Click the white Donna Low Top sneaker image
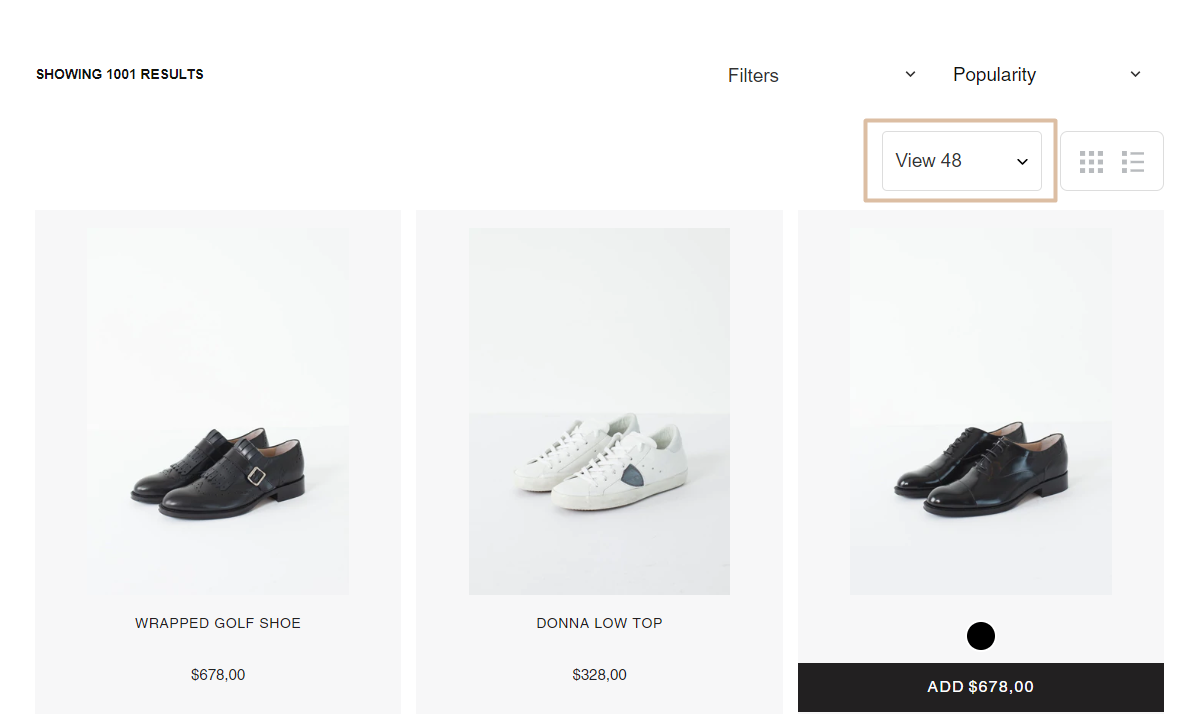This screenshot has height=727, width=1200. click(x=599, y=411)
